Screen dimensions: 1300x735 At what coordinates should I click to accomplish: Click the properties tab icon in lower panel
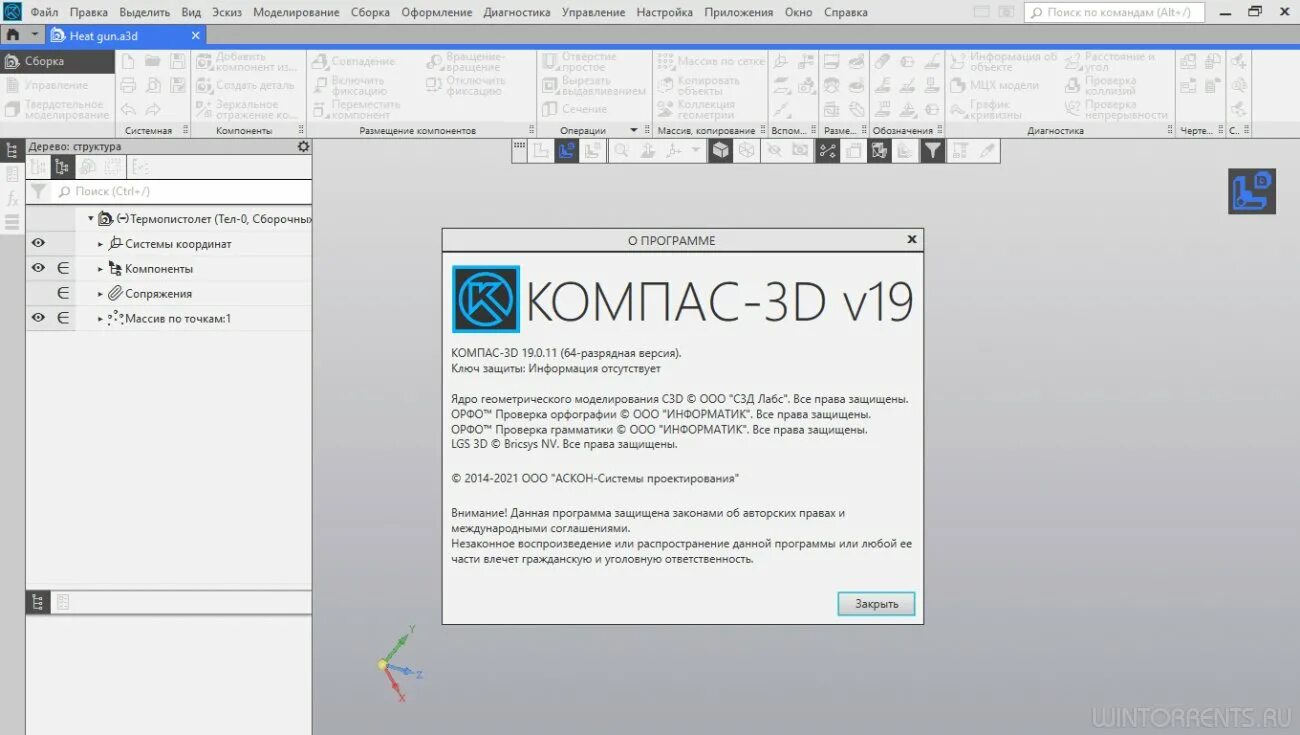62,602
